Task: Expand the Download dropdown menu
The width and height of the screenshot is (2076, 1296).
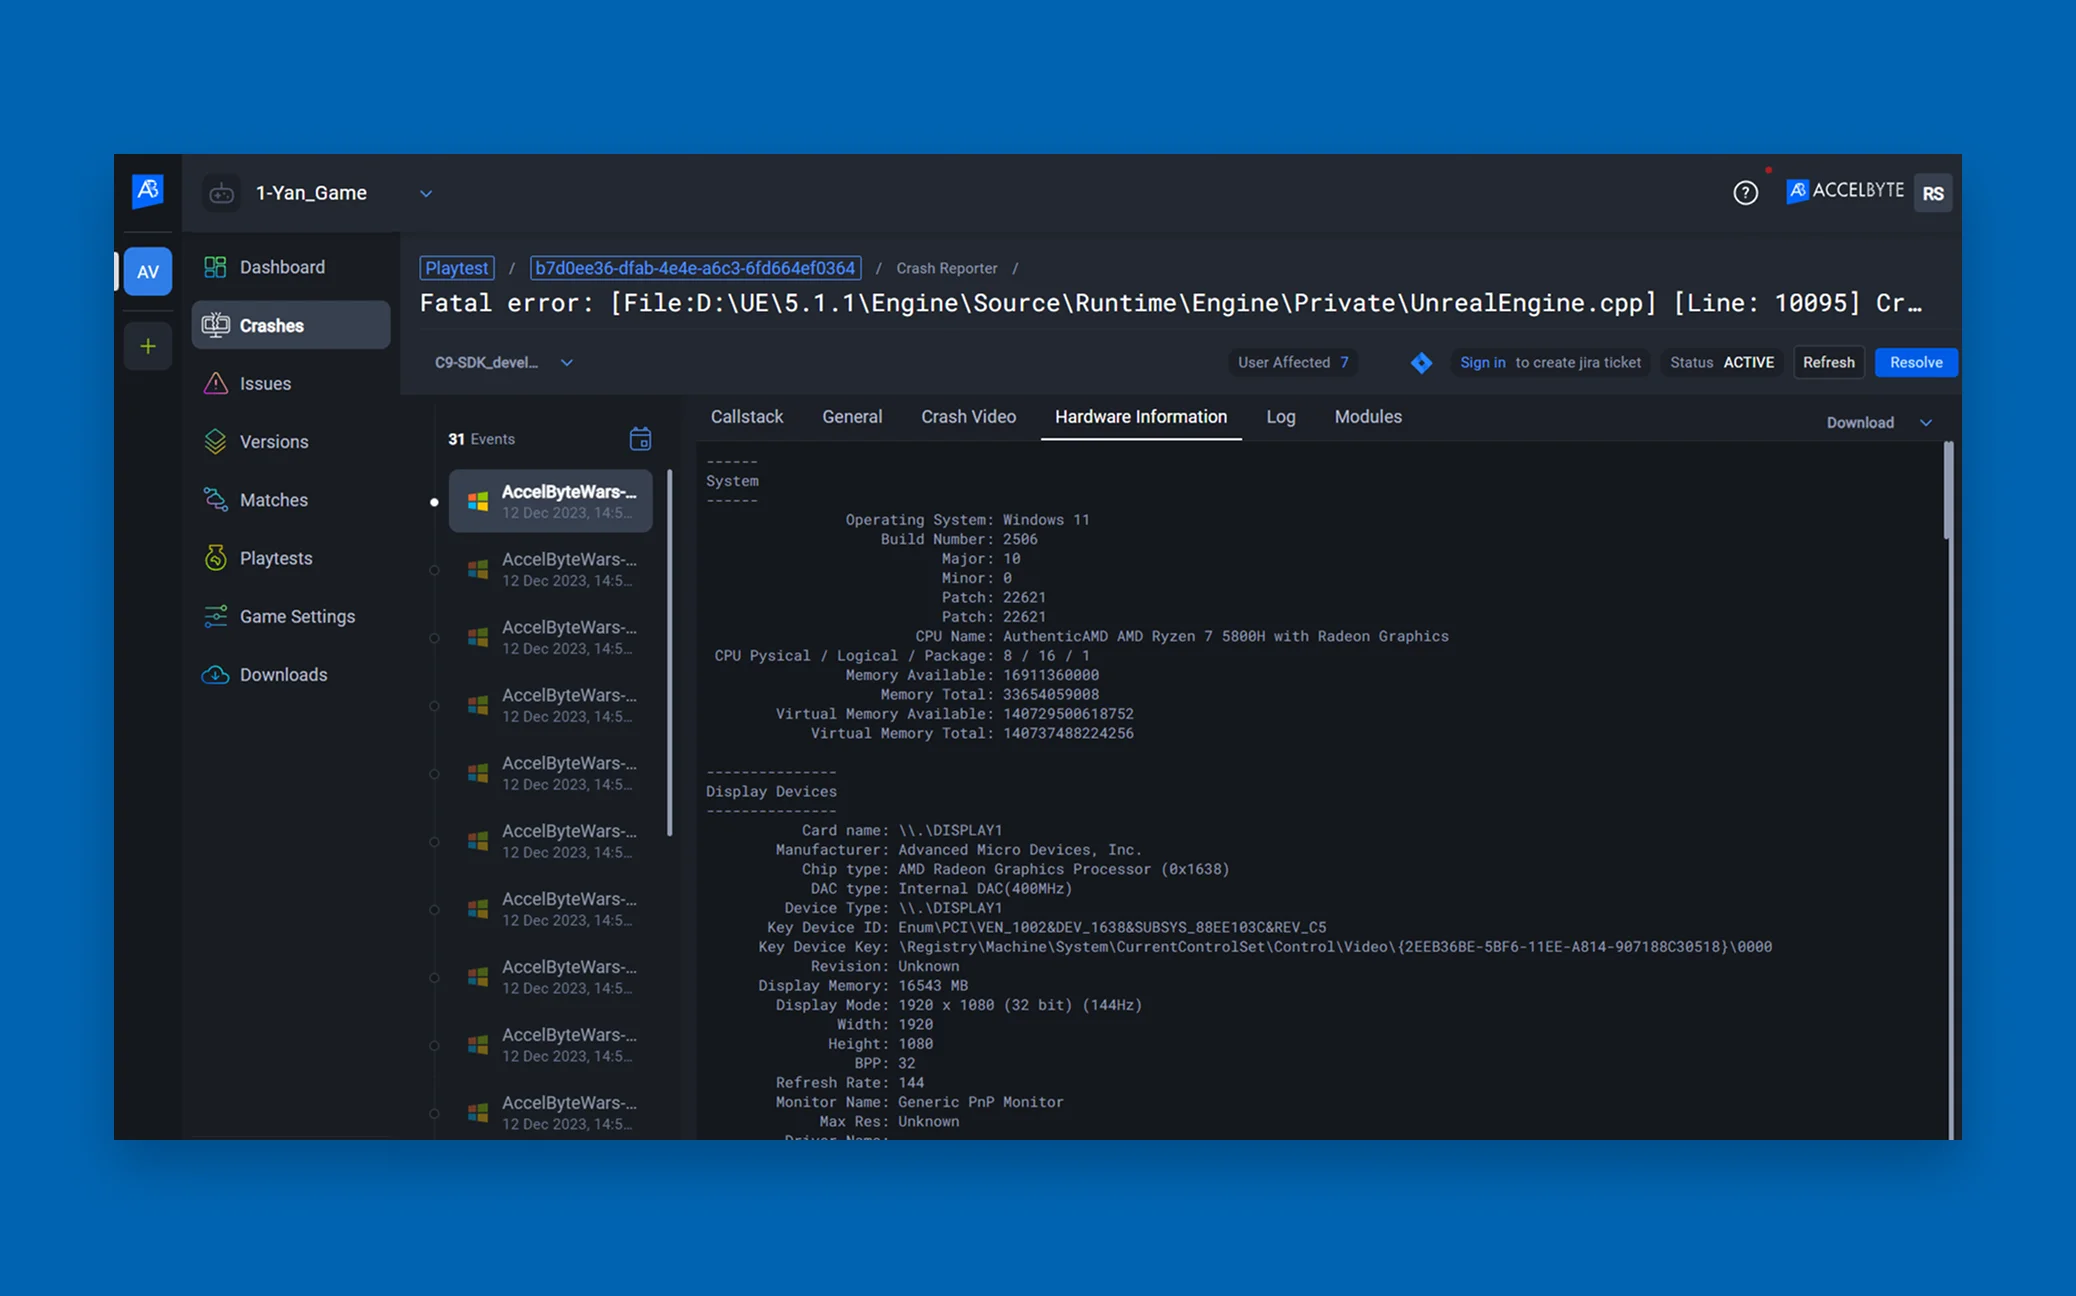Action: pos(1880,422)
